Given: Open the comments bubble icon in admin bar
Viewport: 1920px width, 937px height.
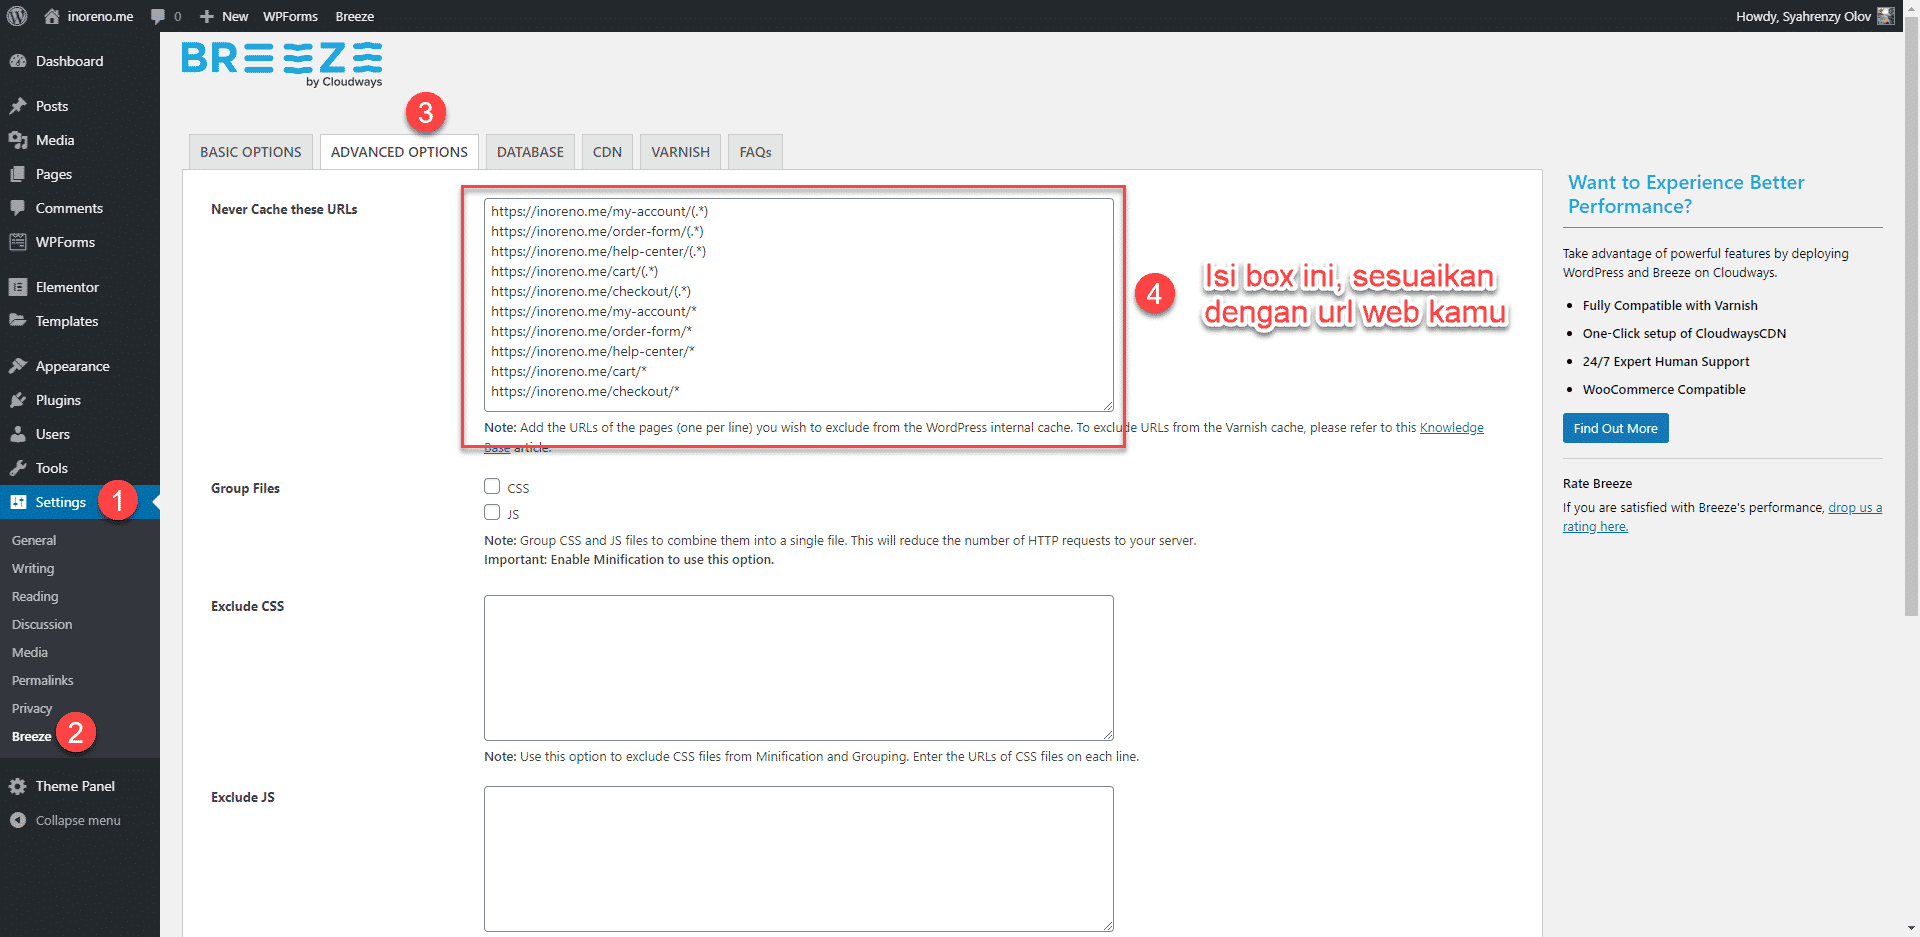Looking at the screenshot, I should point(158,16).
